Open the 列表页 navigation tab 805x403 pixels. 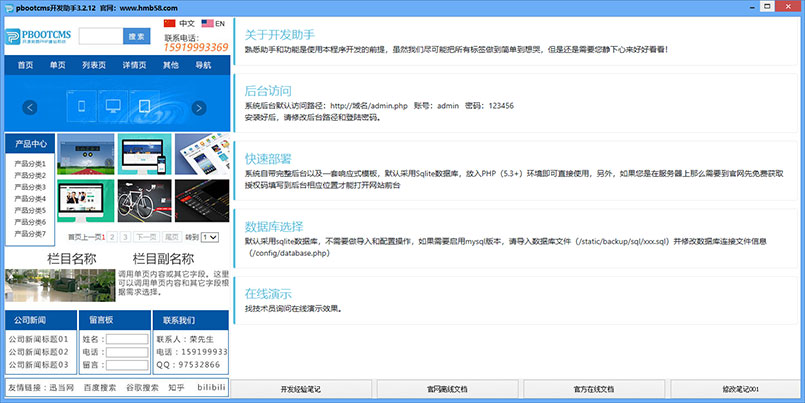[94, 66]
